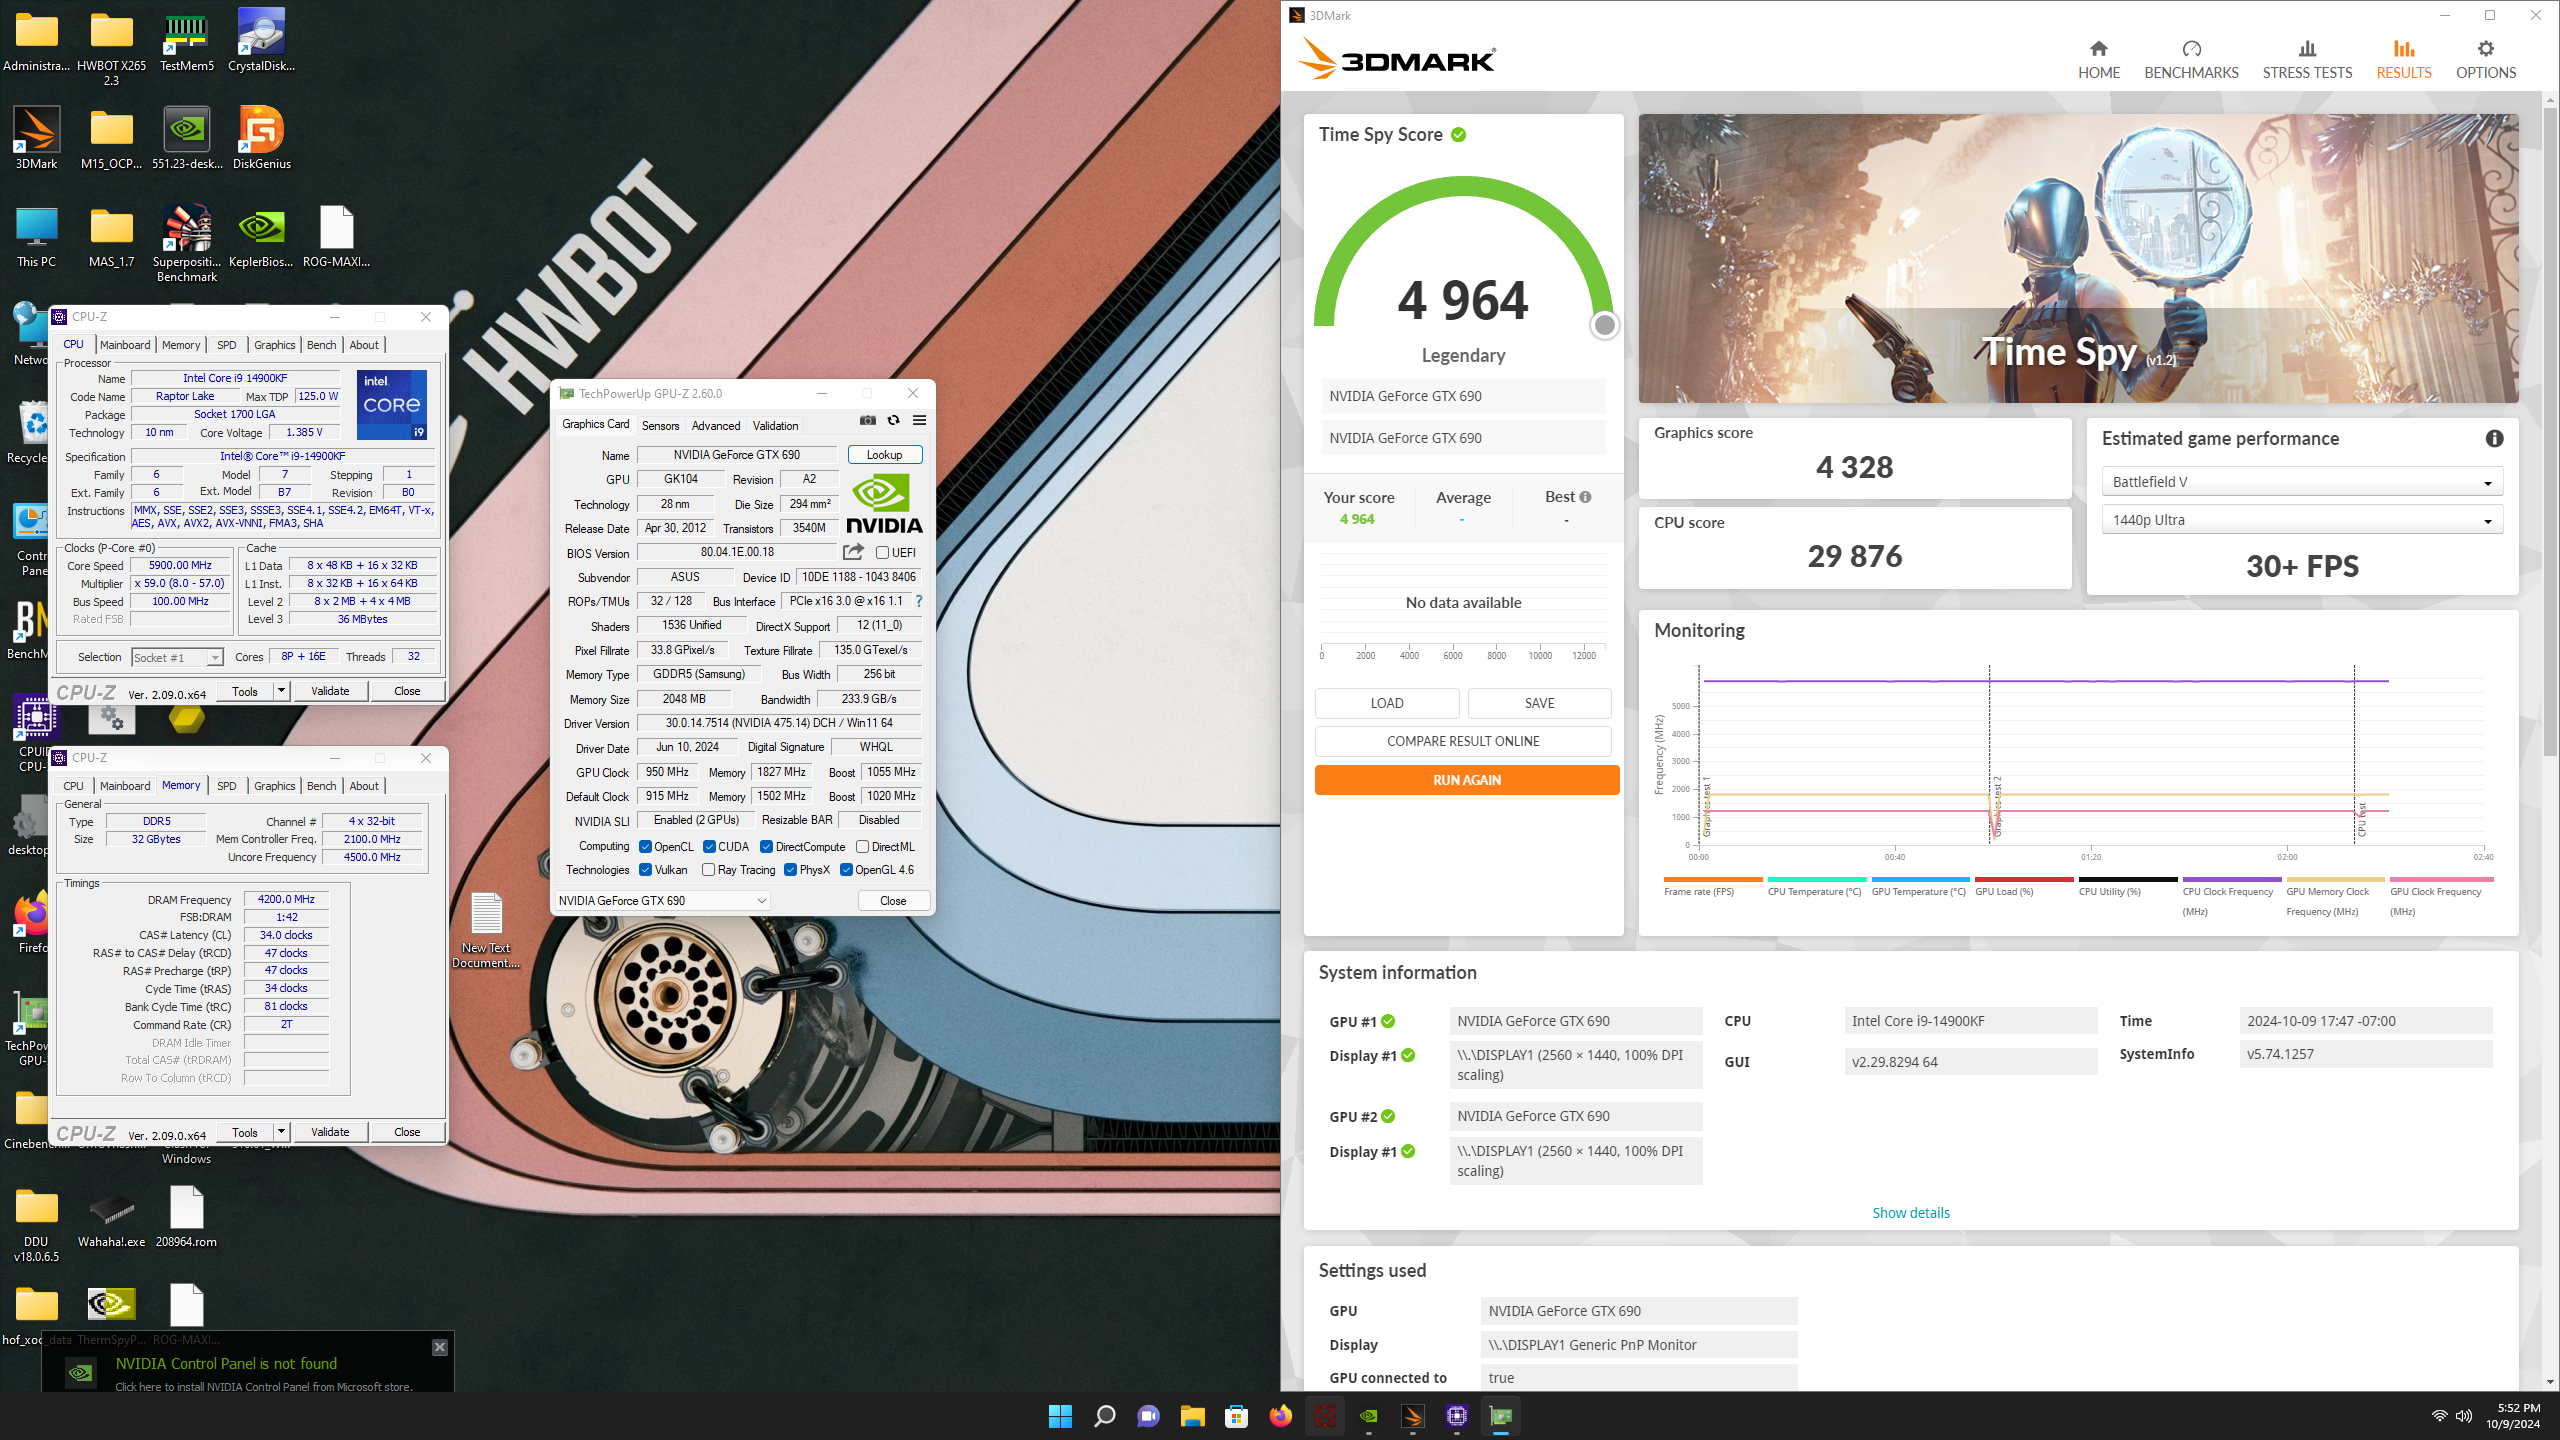Switch to the Bench tab in upper CPU-Z
Viewport: 2560px width, 1440px height.
point(321,345)
